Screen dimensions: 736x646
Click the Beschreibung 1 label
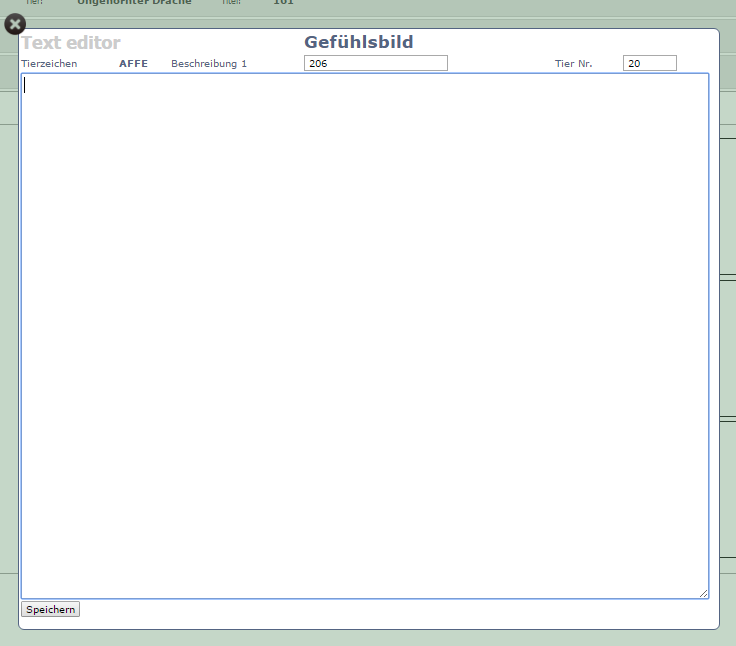tap(209, 64)
